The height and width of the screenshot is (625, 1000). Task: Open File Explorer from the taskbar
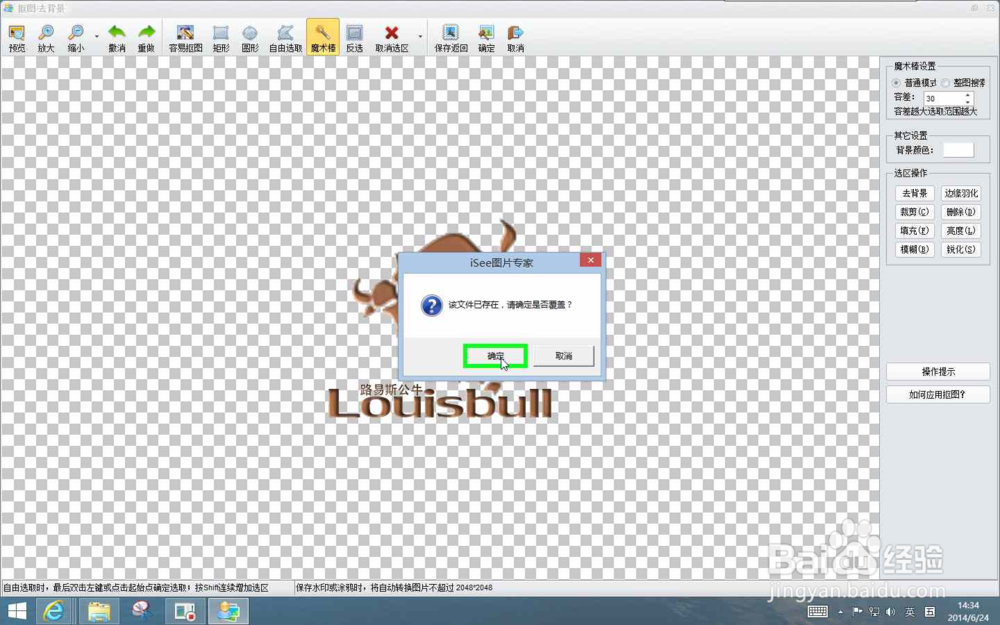click(x=98, y=611)
